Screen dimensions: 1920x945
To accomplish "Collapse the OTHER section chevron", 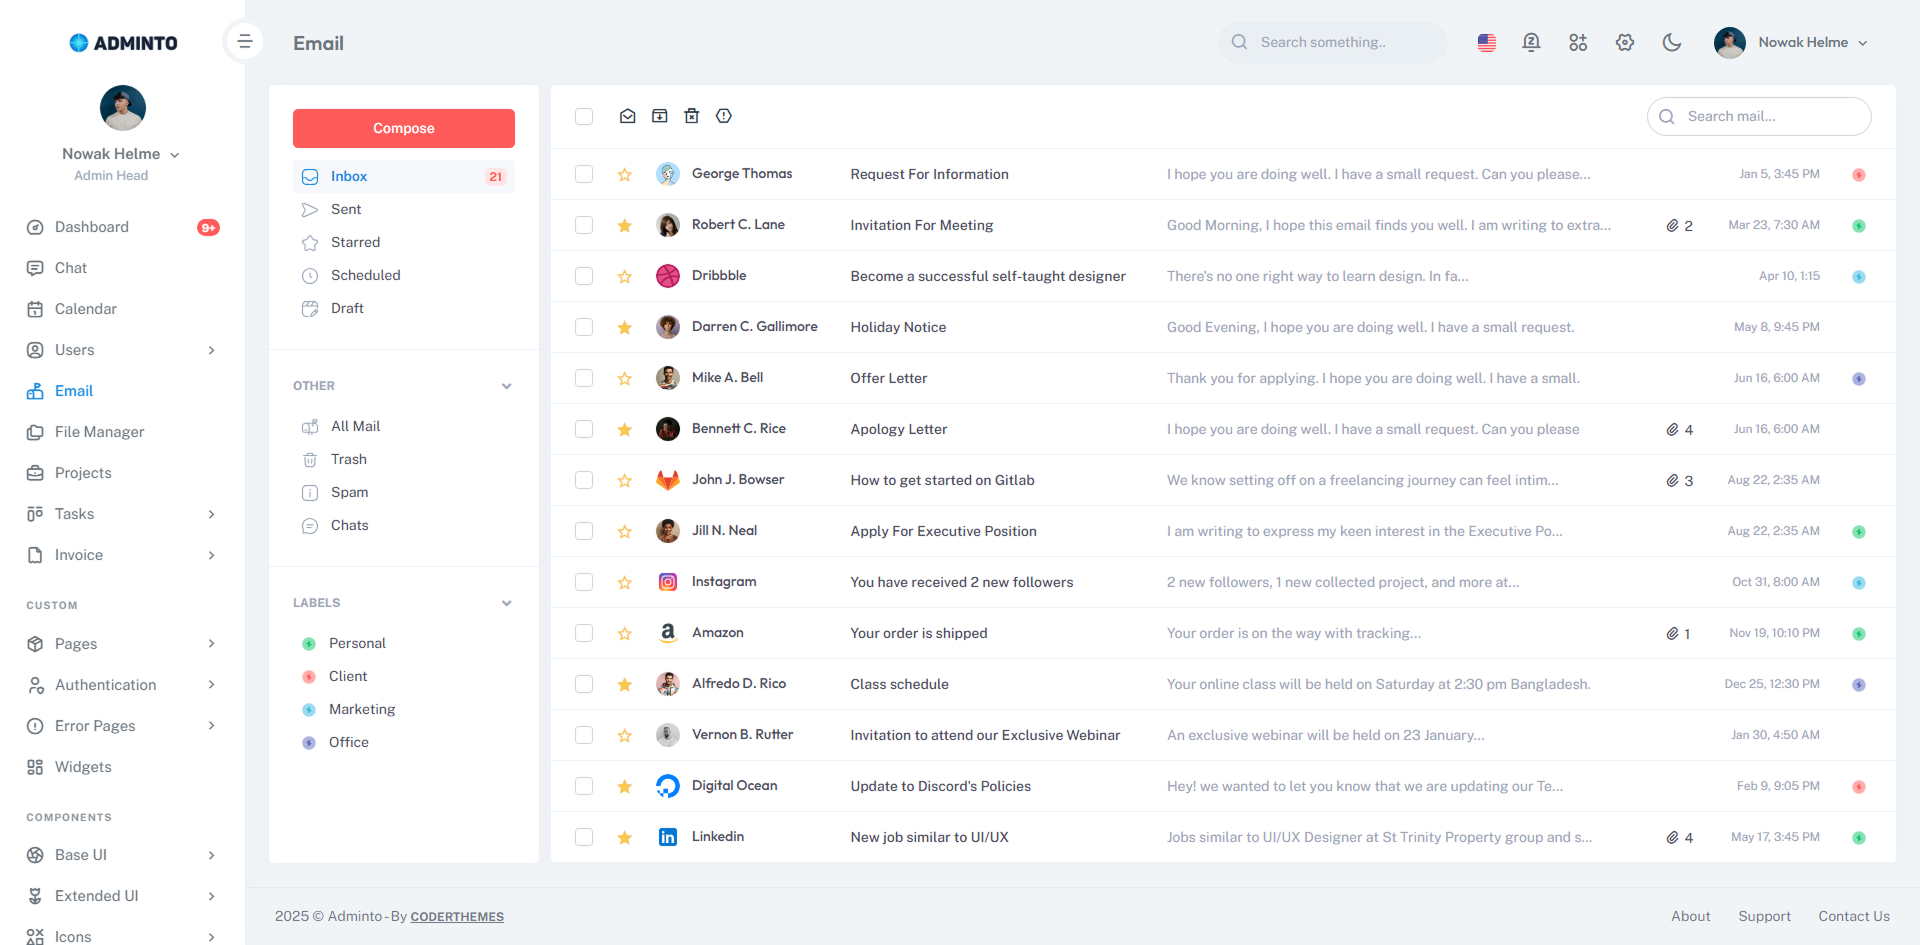I will [507, 385].
